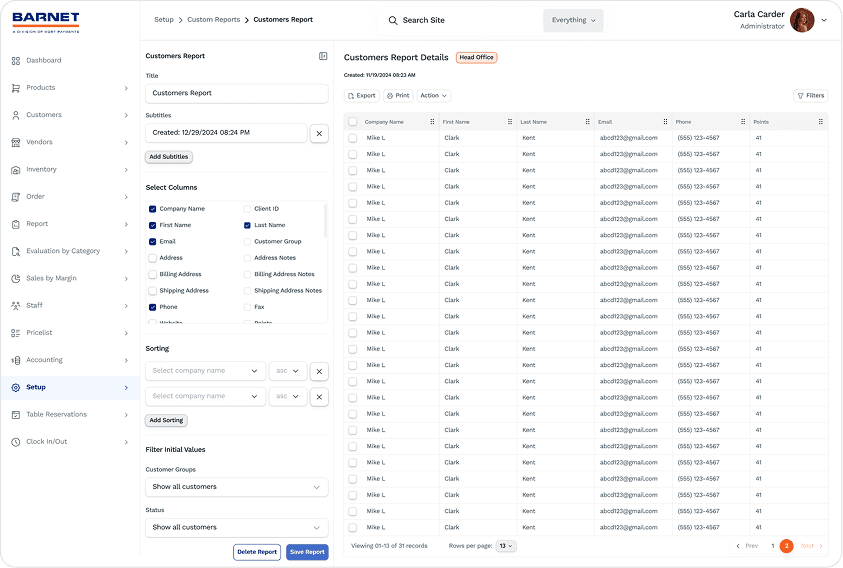
Task: Remove the Created subtitle with X
Action: 319,133
